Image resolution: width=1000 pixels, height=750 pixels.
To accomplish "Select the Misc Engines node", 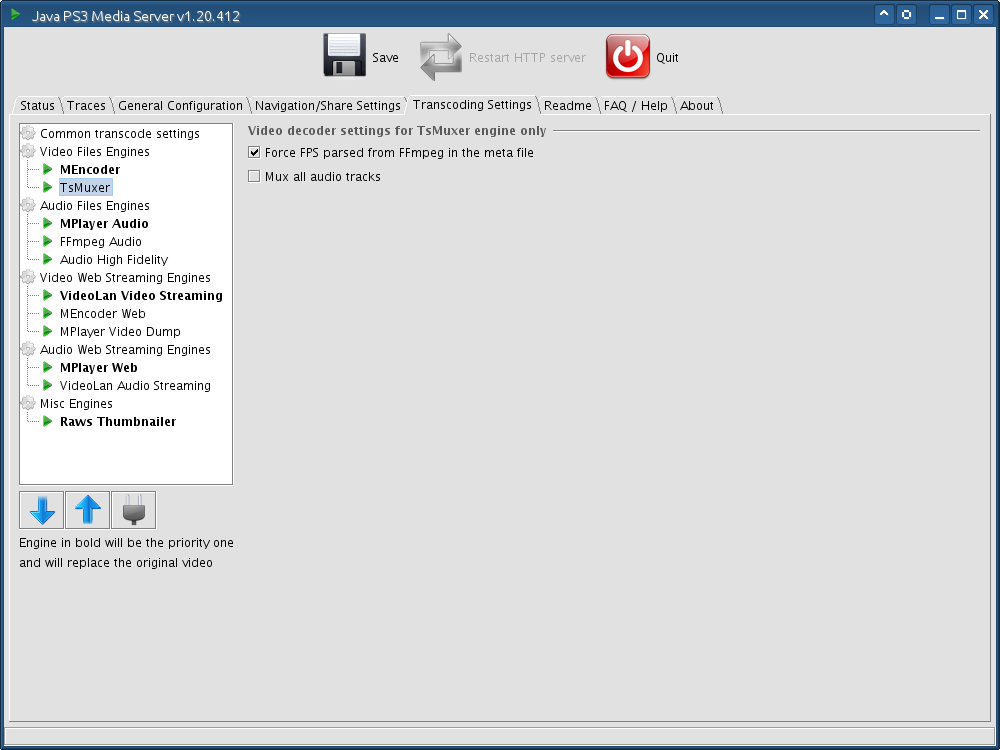I will click(x=77, y=404).
